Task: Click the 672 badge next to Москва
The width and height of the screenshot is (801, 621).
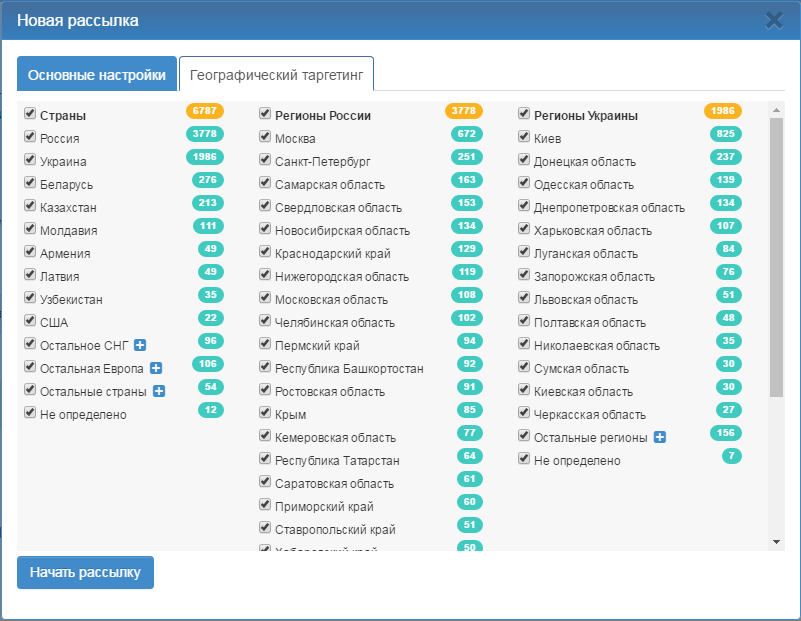Action: pos(465,134)
